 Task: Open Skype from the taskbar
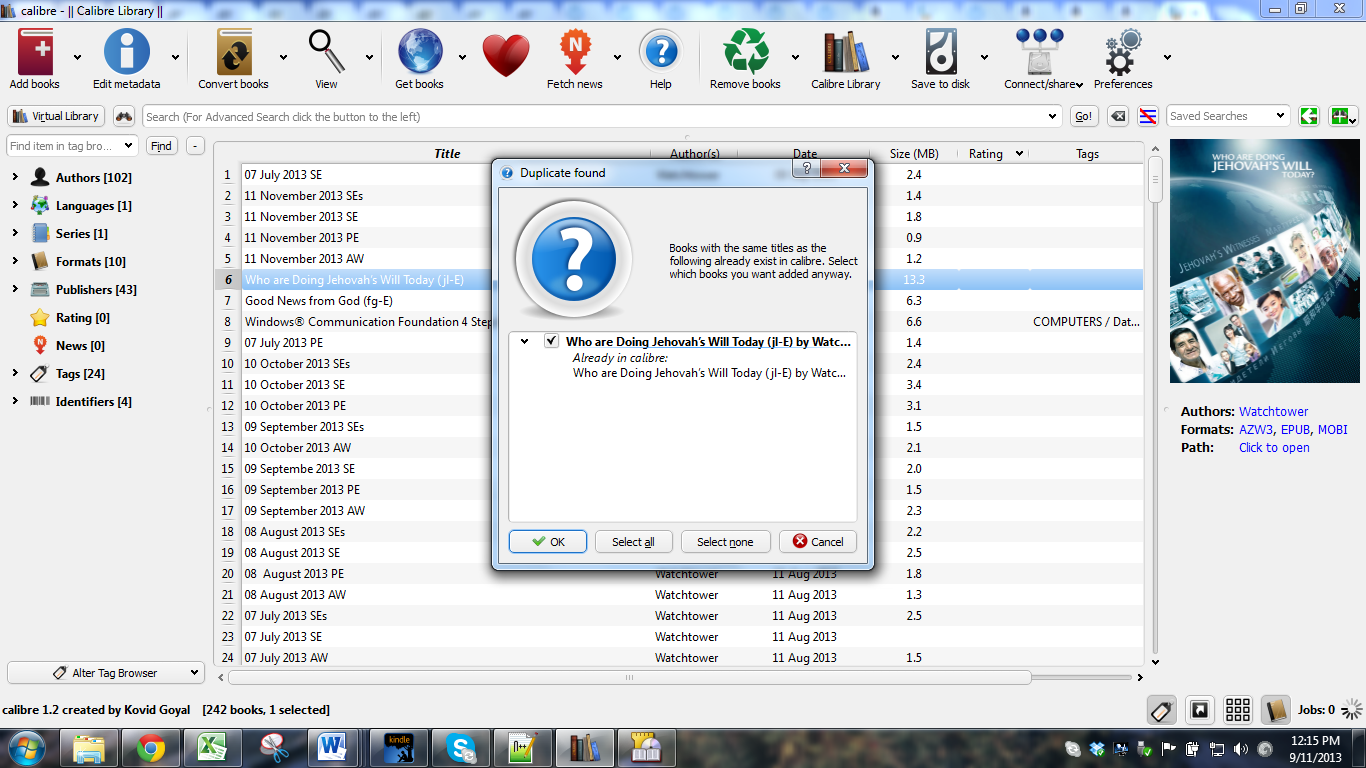pos(461,748)
